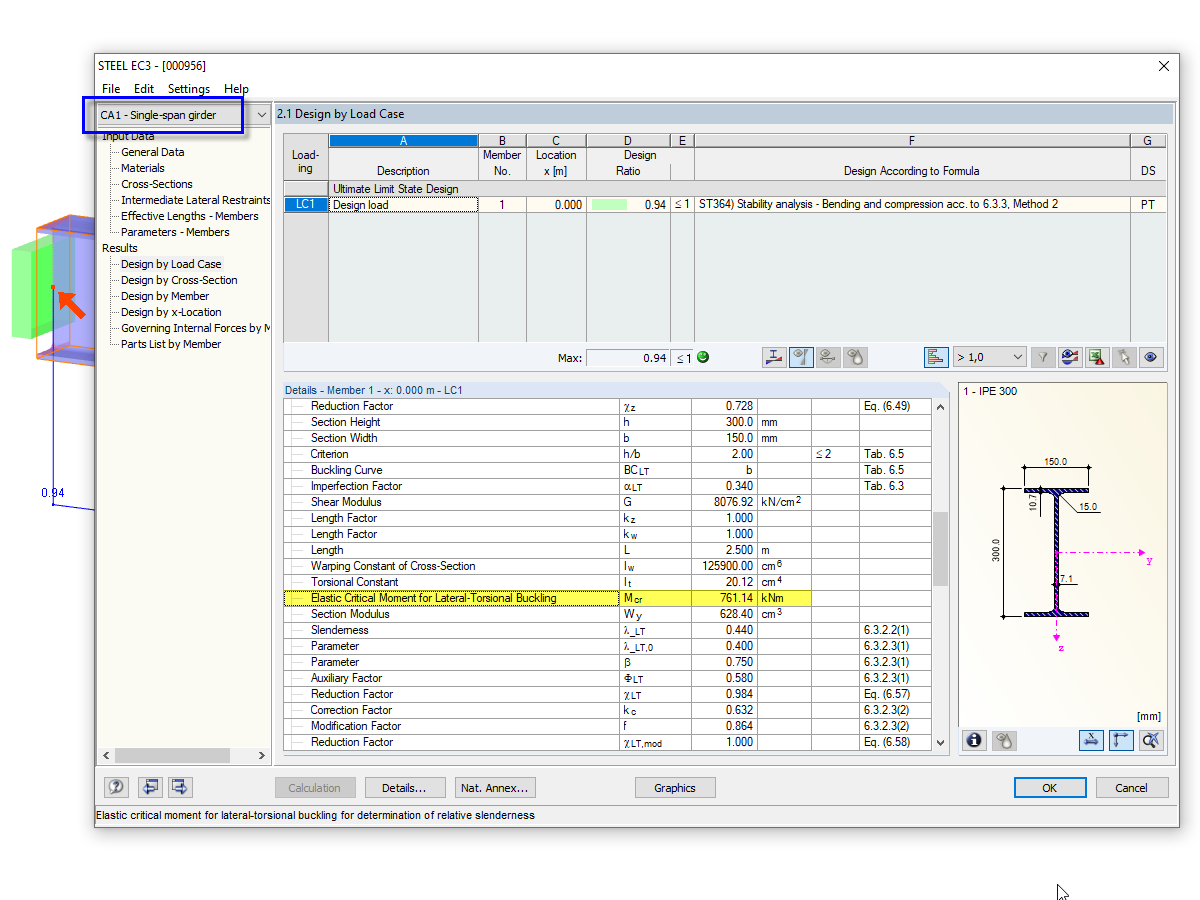The width and height of the screenshot is (1200, 900).
Task: Click the help question mark icon
Action: (116, 787)
